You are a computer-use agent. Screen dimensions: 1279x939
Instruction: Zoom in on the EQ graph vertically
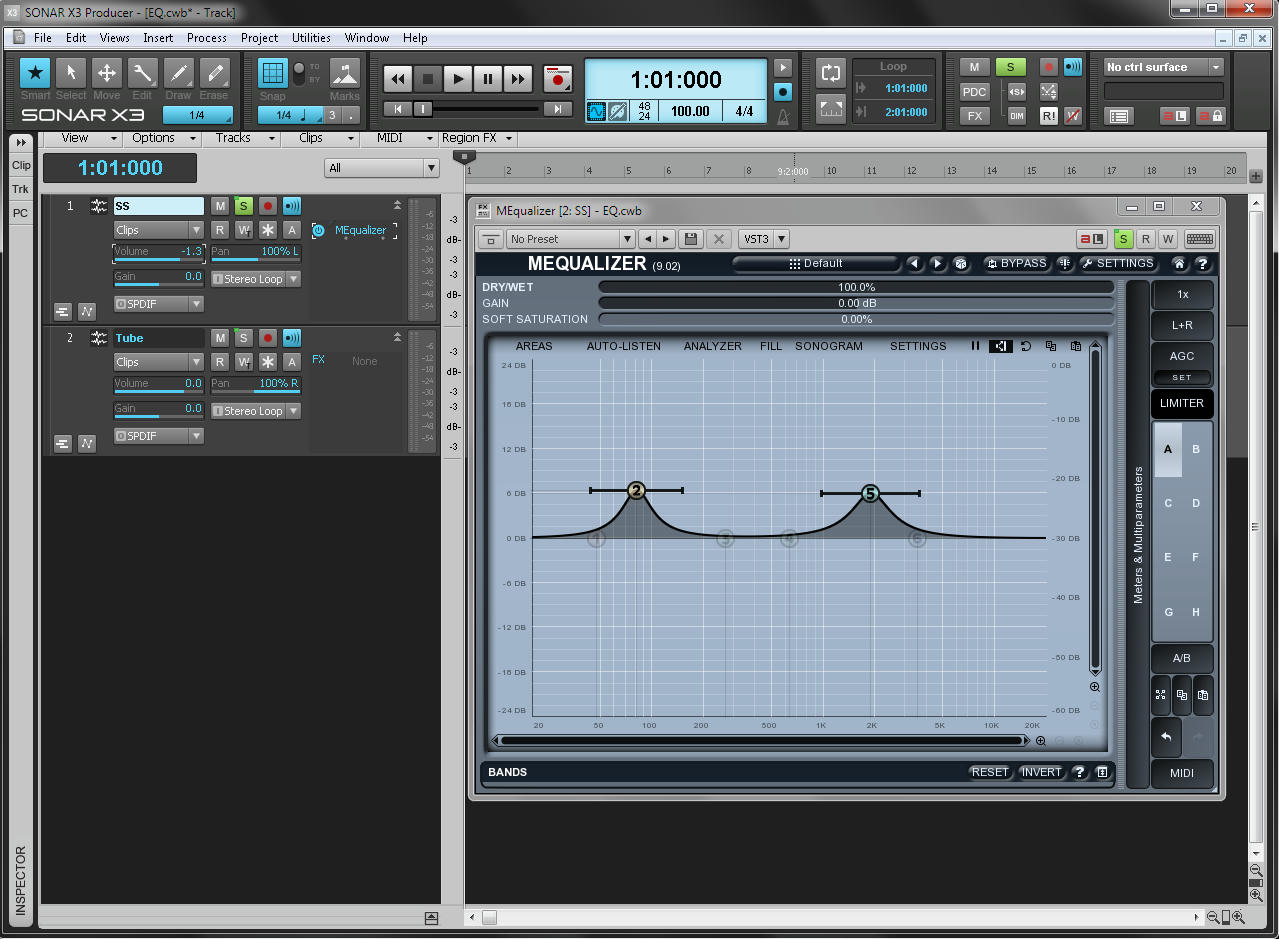click(1095, 687)
